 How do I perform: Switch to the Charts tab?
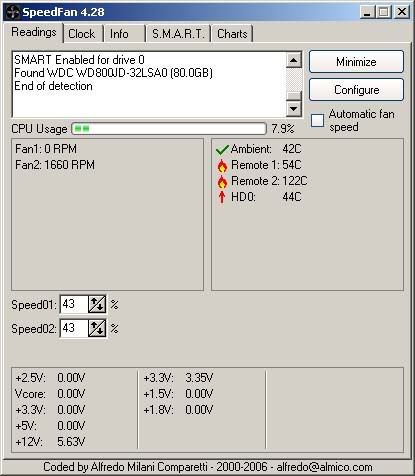coord(232,34)
